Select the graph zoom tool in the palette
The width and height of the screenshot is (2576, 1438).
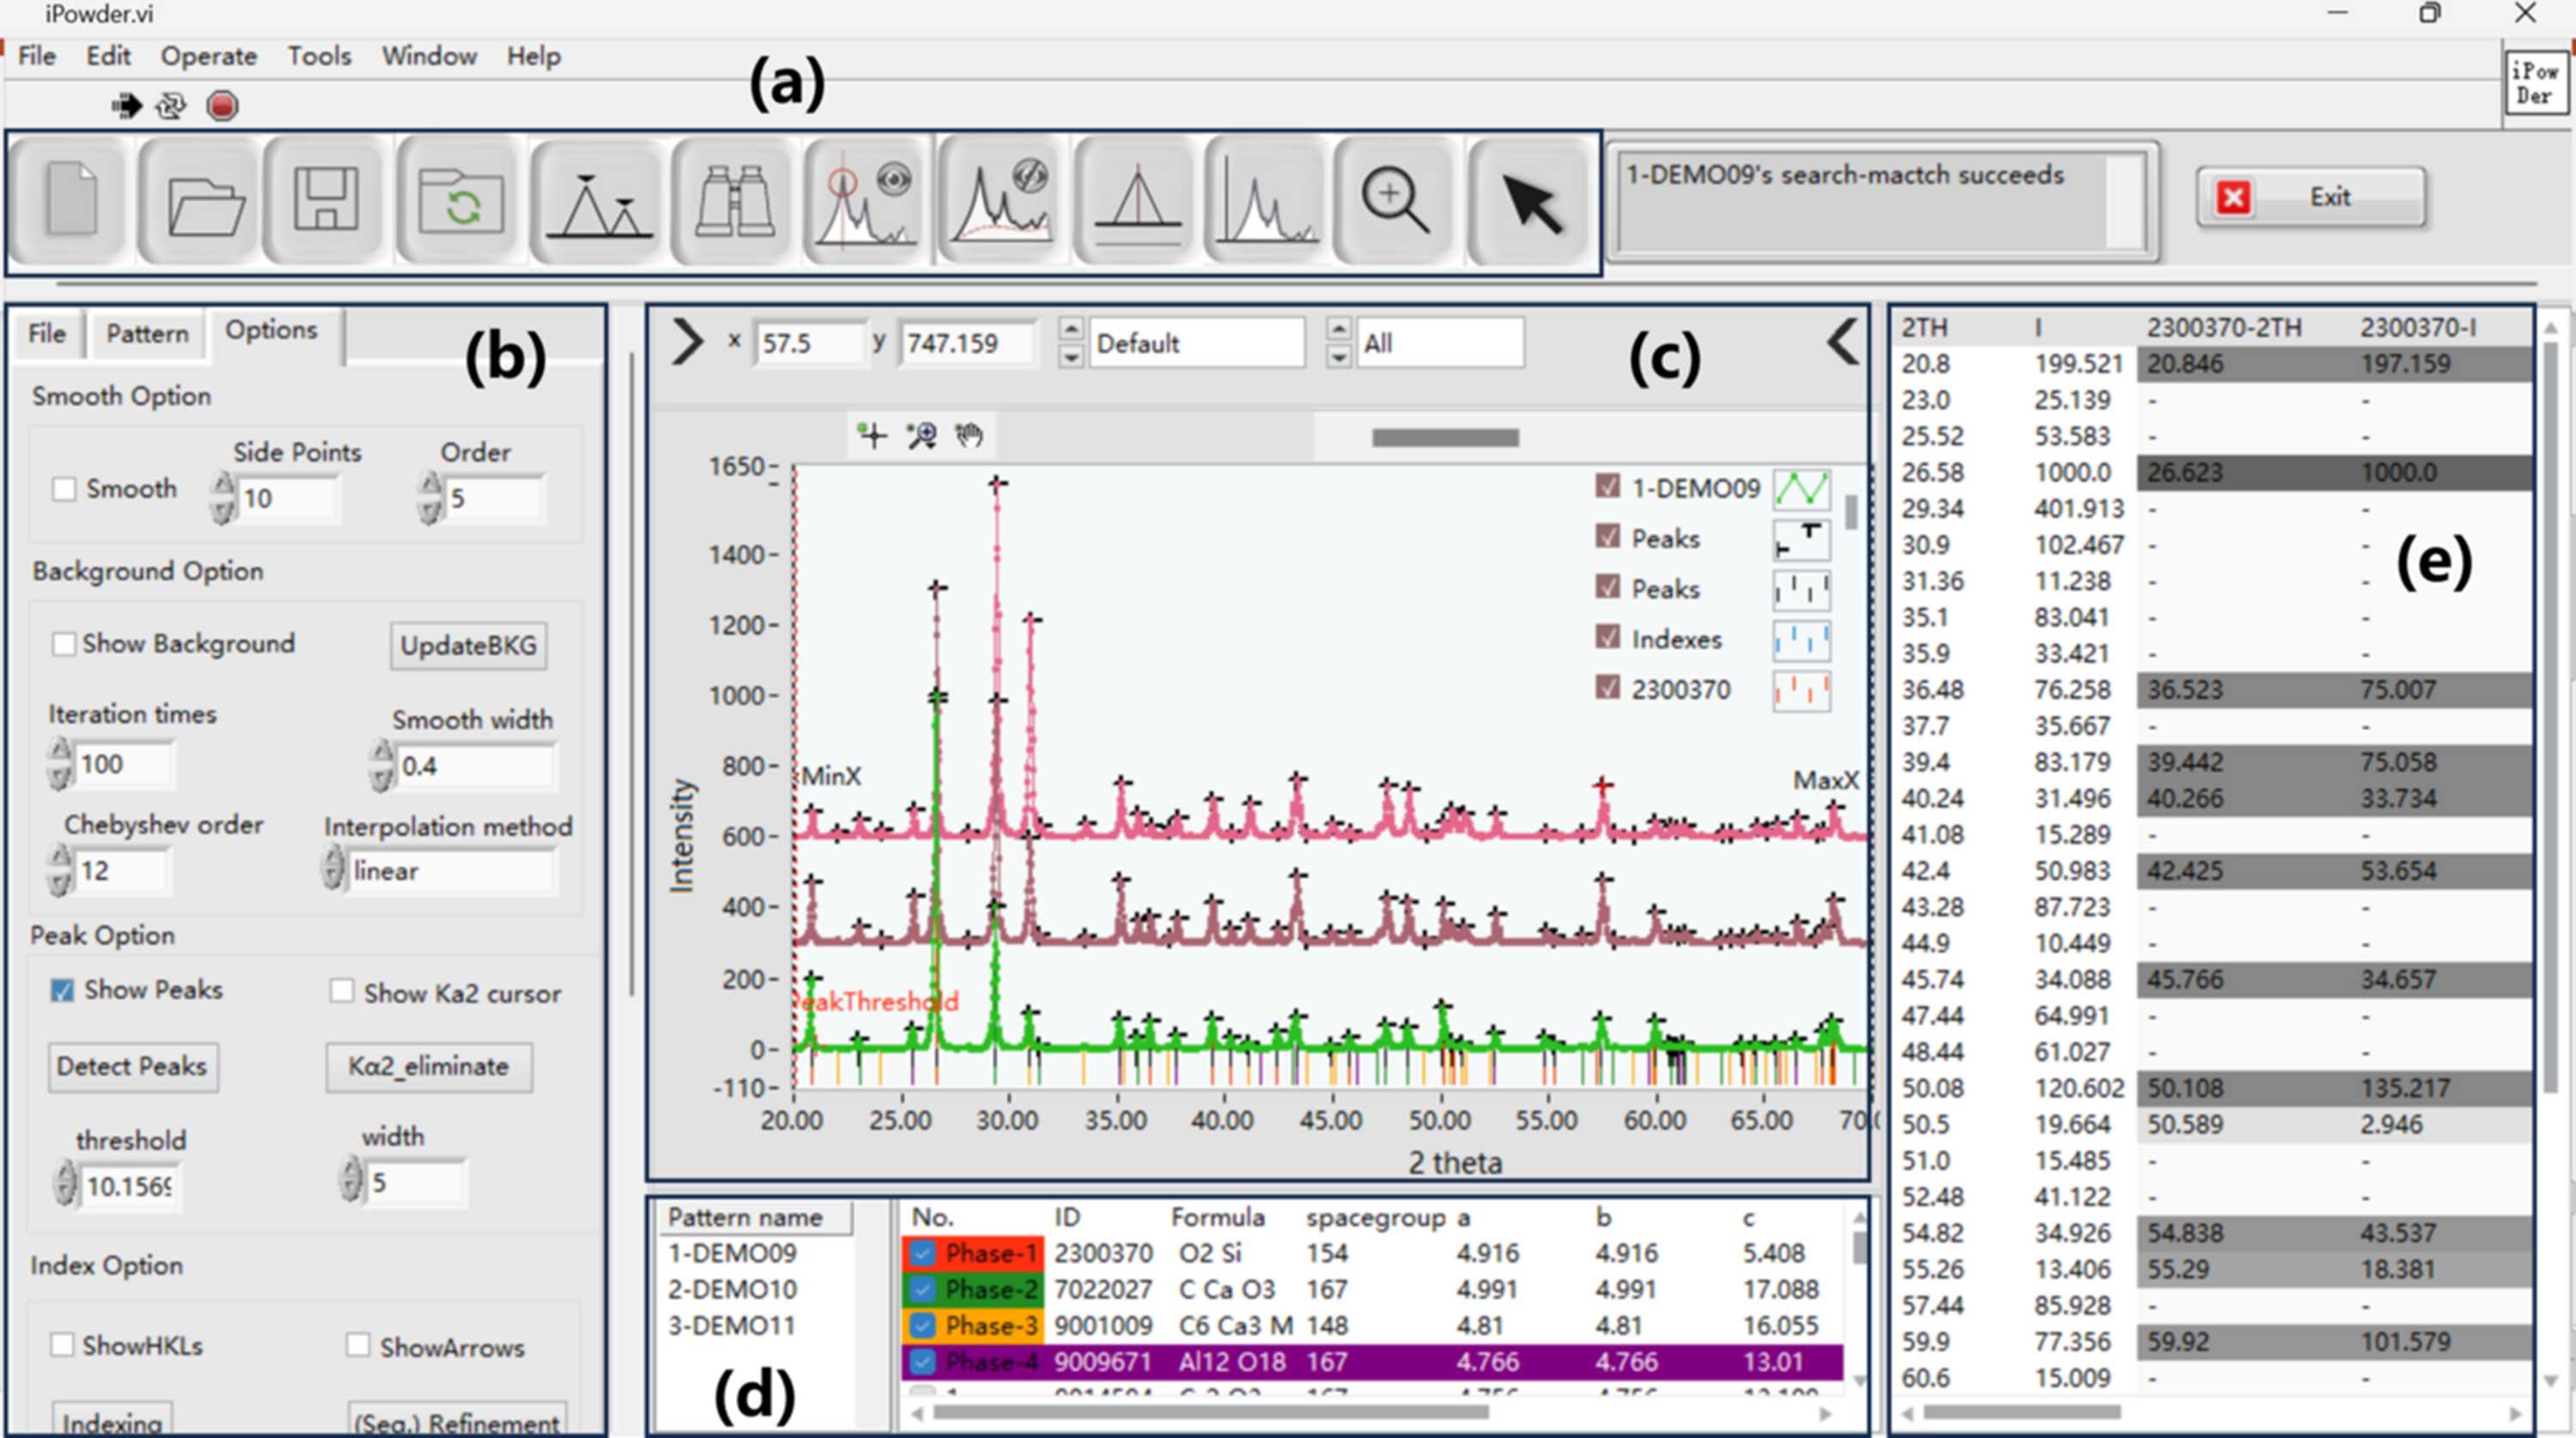921,435
